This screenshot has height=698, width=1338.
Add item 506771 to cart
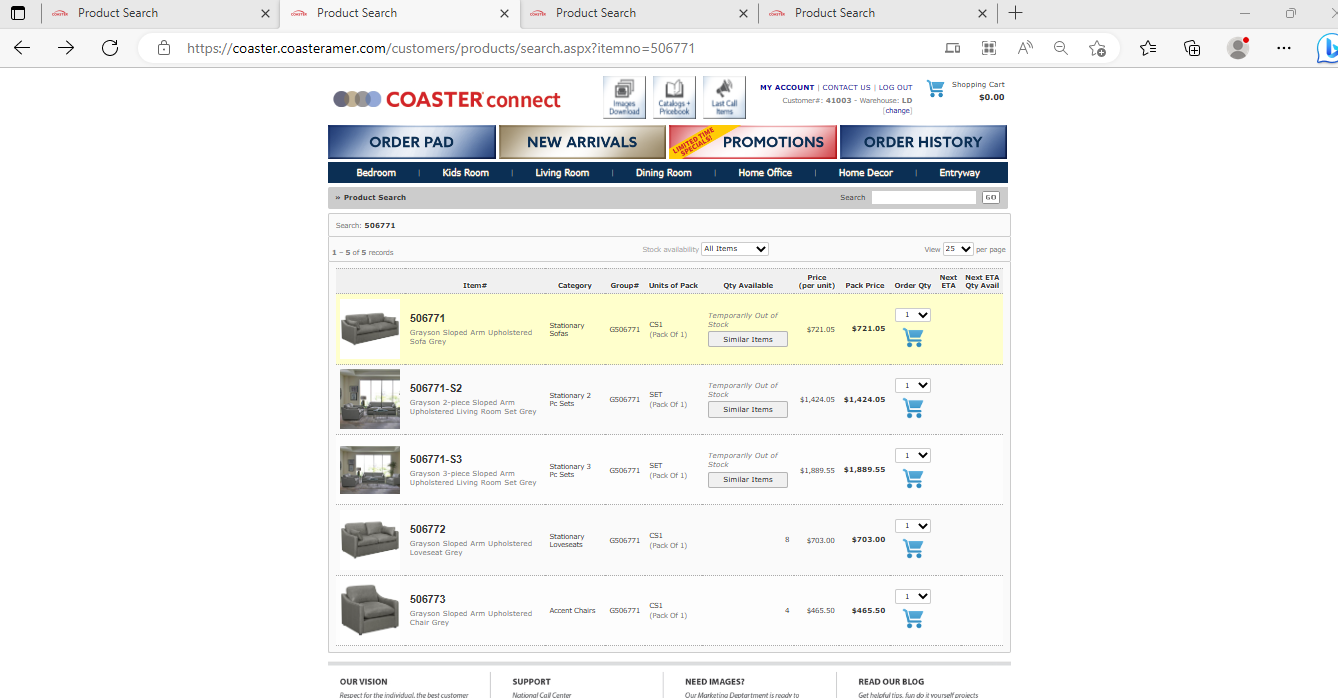tap(912, 338)
